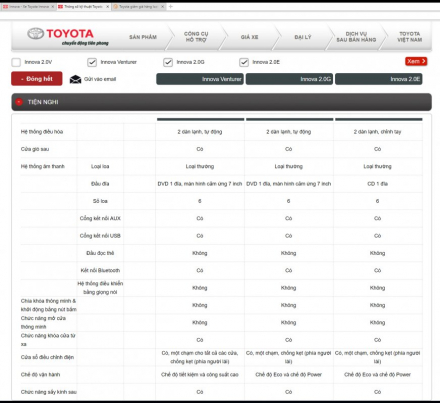440x403 pixels.
Task: Uncheck the Innova 2.0G checkbox
Action: (168, 62)
